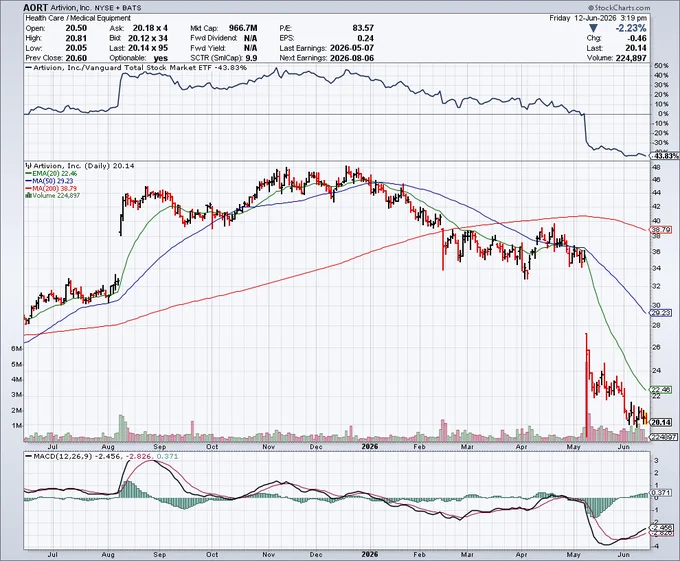Click the Bid value 20.12 x 34
The image size is (680, 561).
click(148, 38)
